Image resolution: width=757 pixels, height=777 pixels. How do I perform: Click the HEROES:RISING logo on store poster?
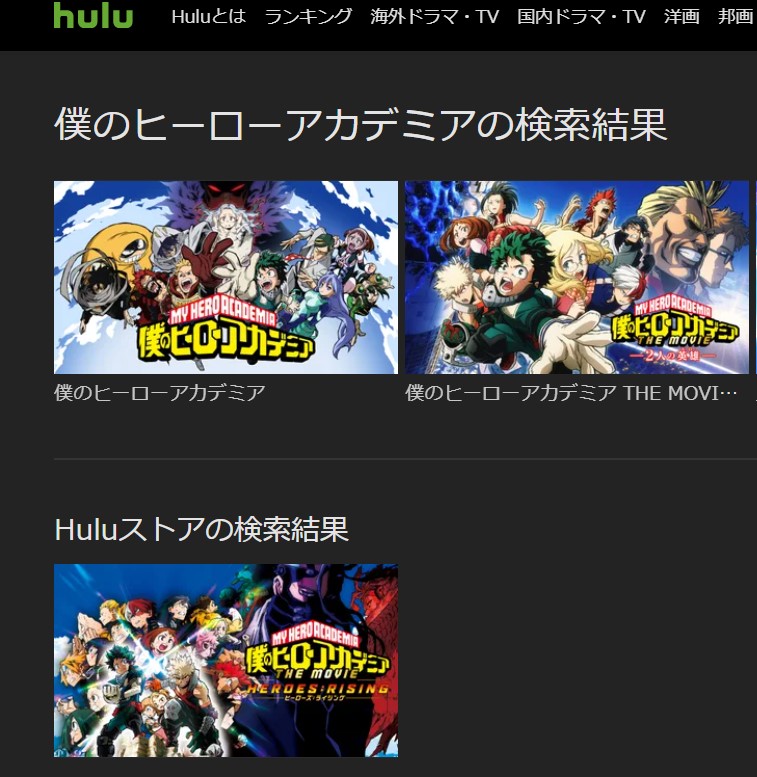(318, 689)
